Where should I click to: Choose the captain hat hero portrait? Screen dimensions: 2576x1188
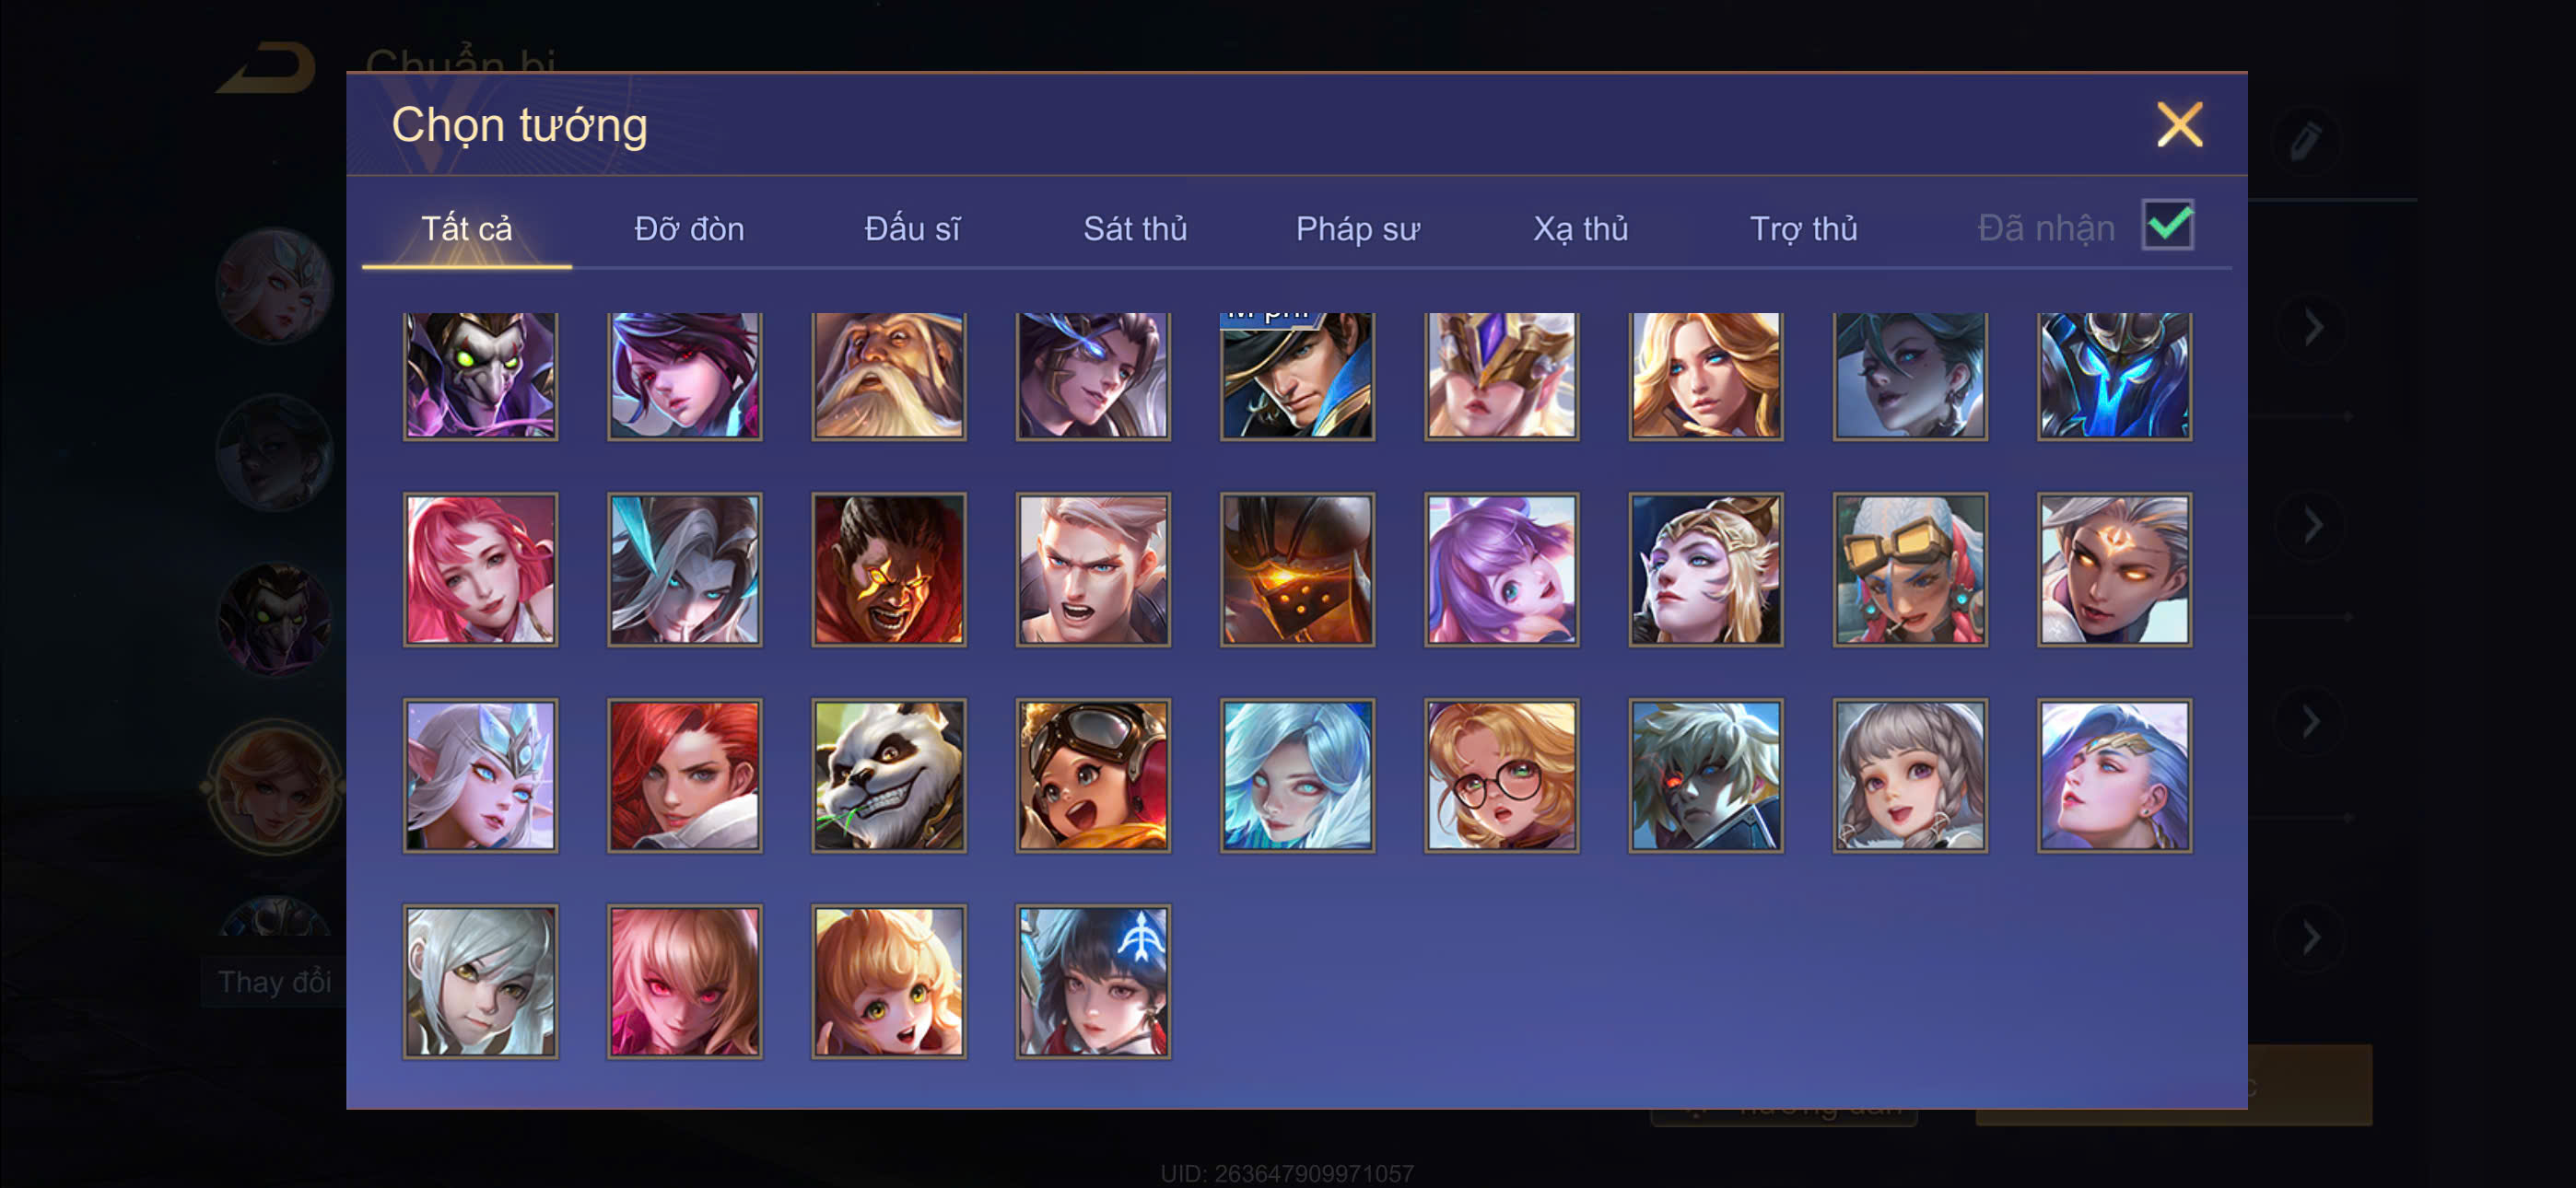[x=1297, y=375]
